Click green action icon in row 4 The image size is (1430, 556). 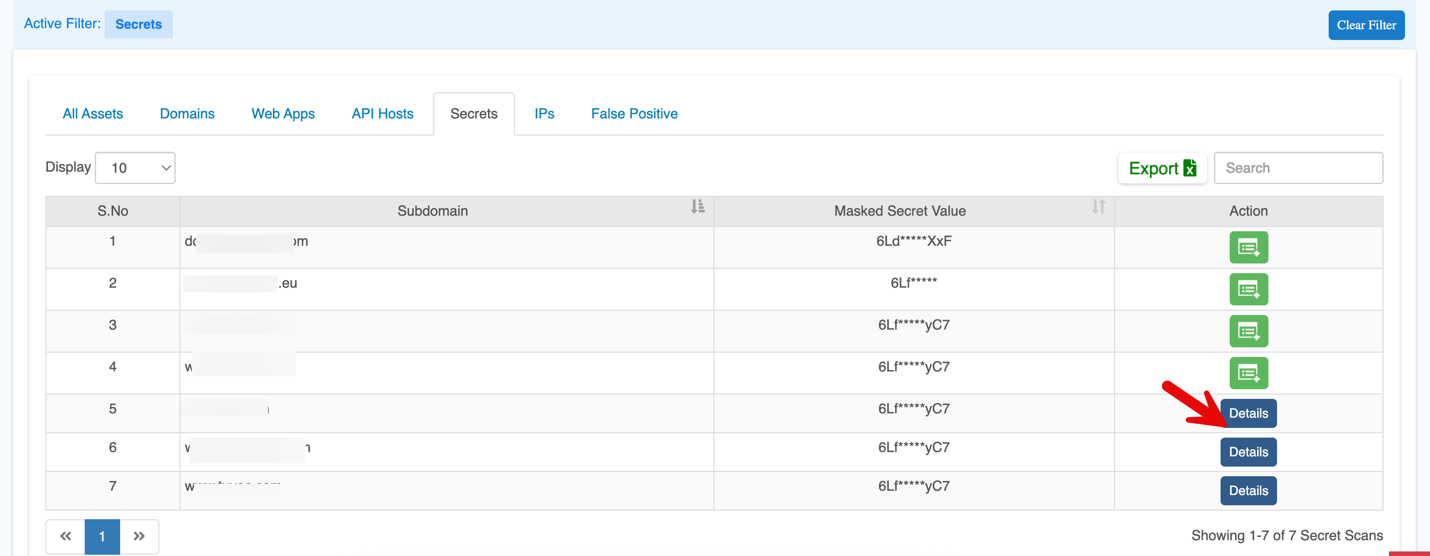(1248, 373)
